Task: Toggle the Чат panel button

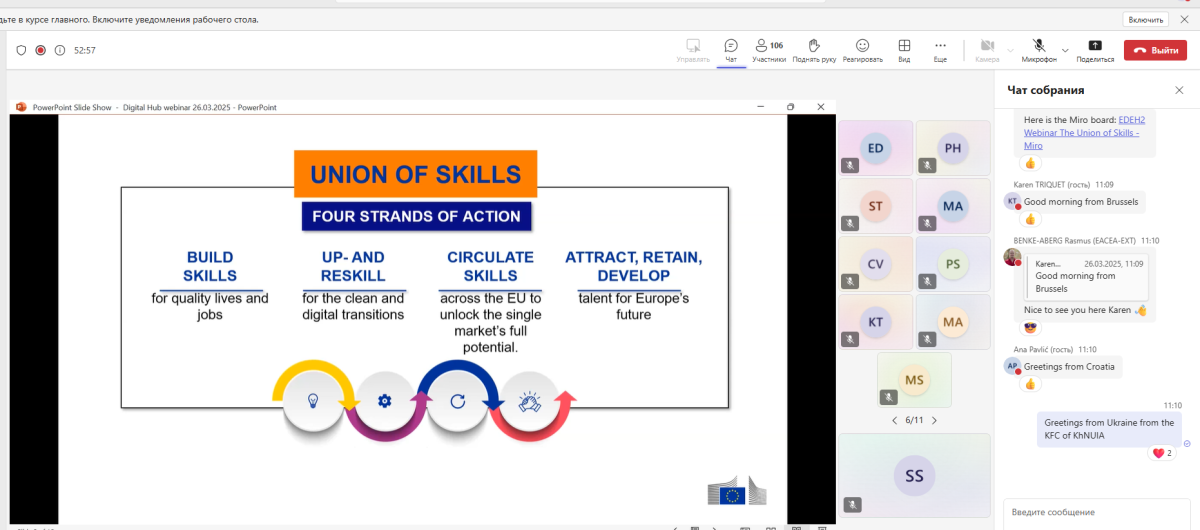Action: tap(731, 50)
